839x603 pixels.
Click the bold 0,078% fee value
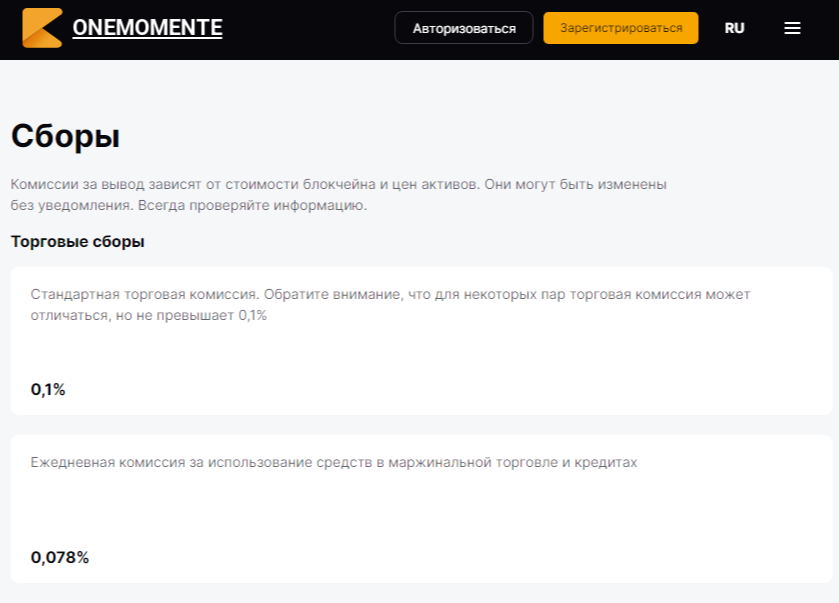coord(60,558)
